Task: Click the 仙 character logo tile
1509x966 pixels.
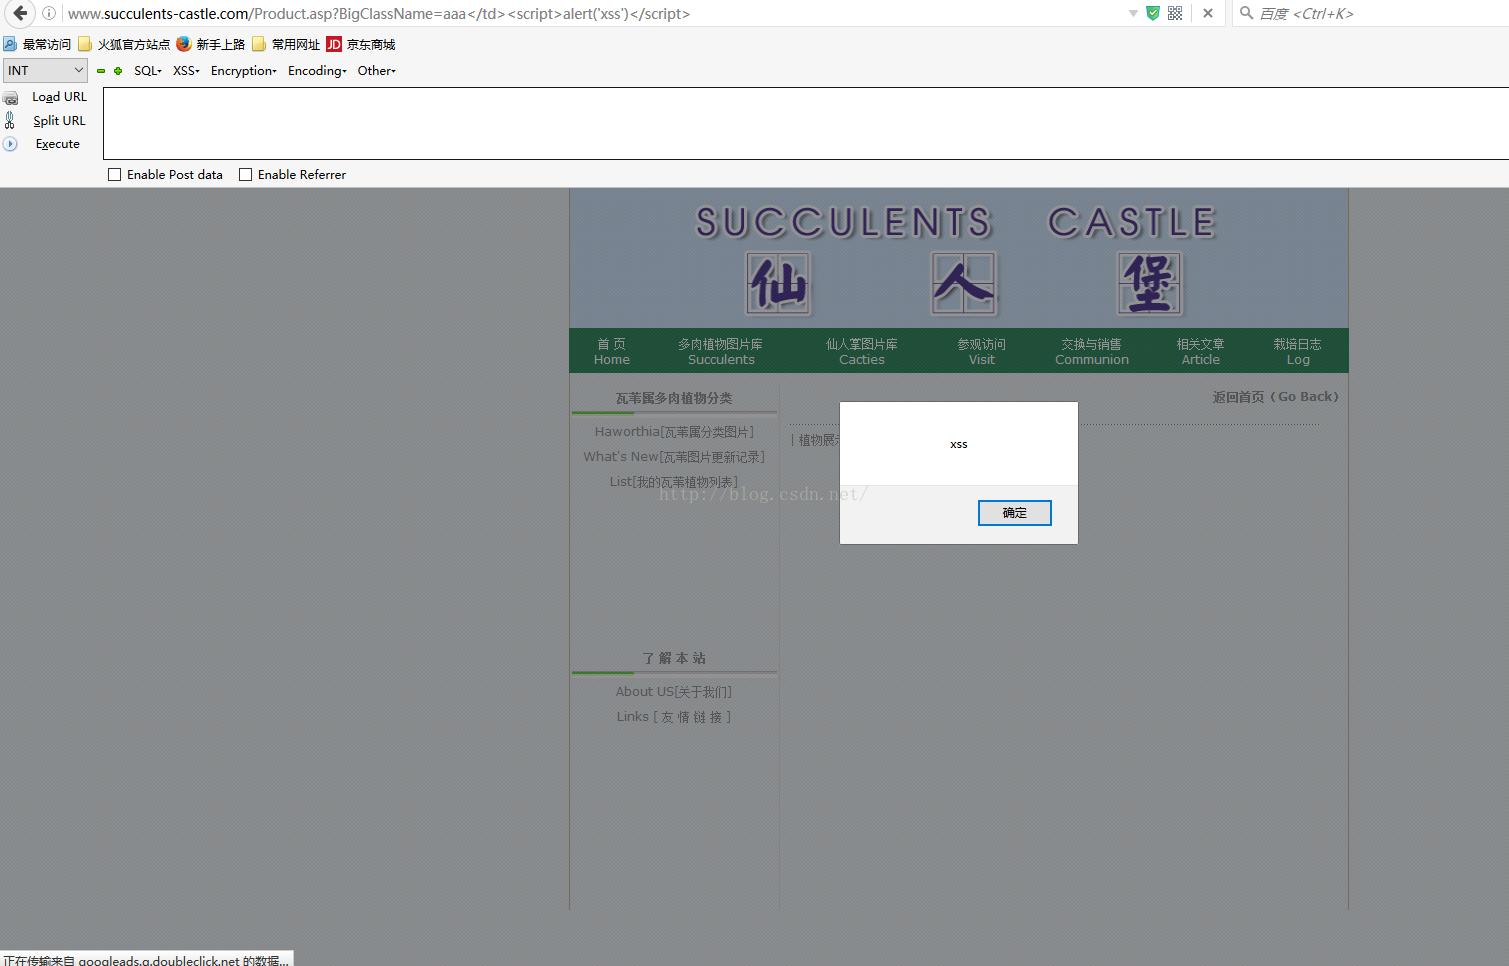Action: coord(778,284)
